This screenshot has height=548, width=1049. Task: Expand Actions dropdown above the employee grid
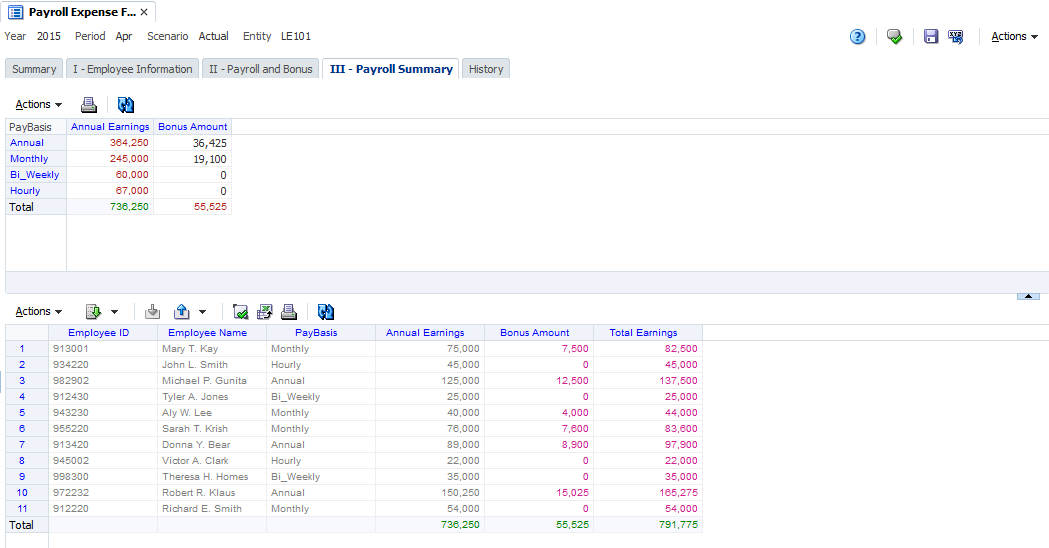click(x=39, y=312)
